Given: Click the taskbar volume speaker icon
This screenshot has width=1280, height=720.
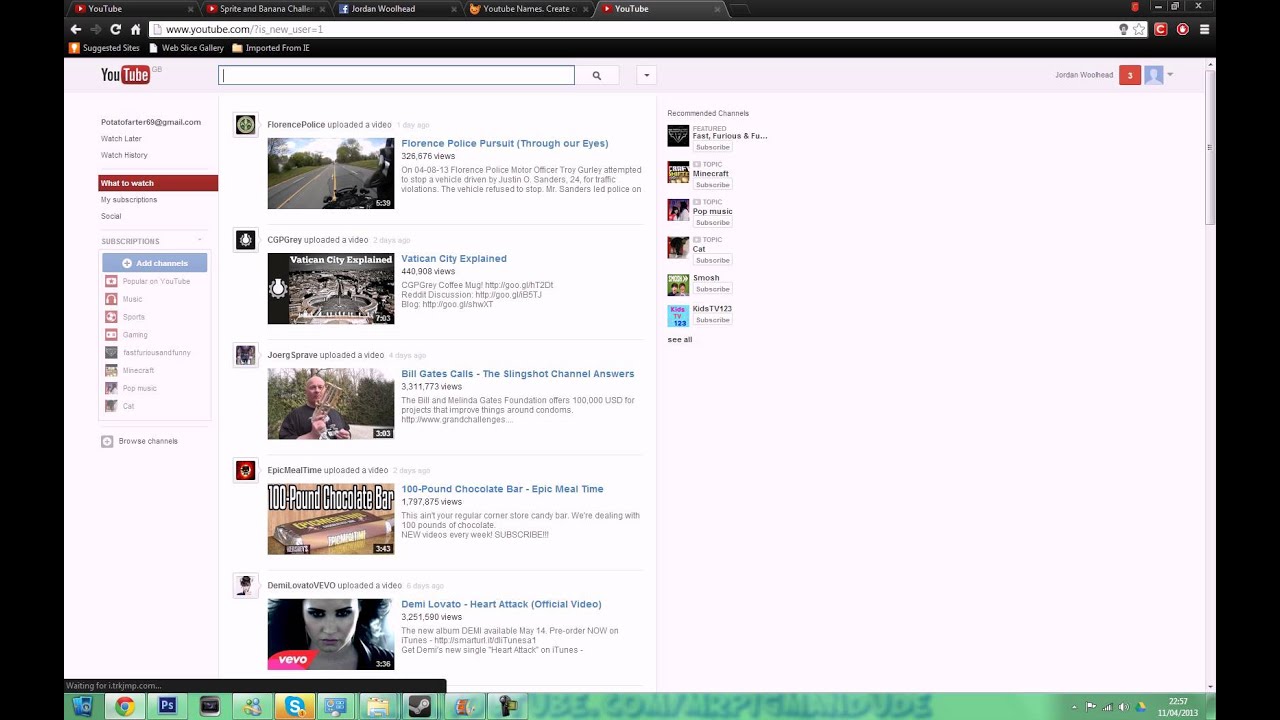Looking at the screenshot, I should tap(1123, 707).
